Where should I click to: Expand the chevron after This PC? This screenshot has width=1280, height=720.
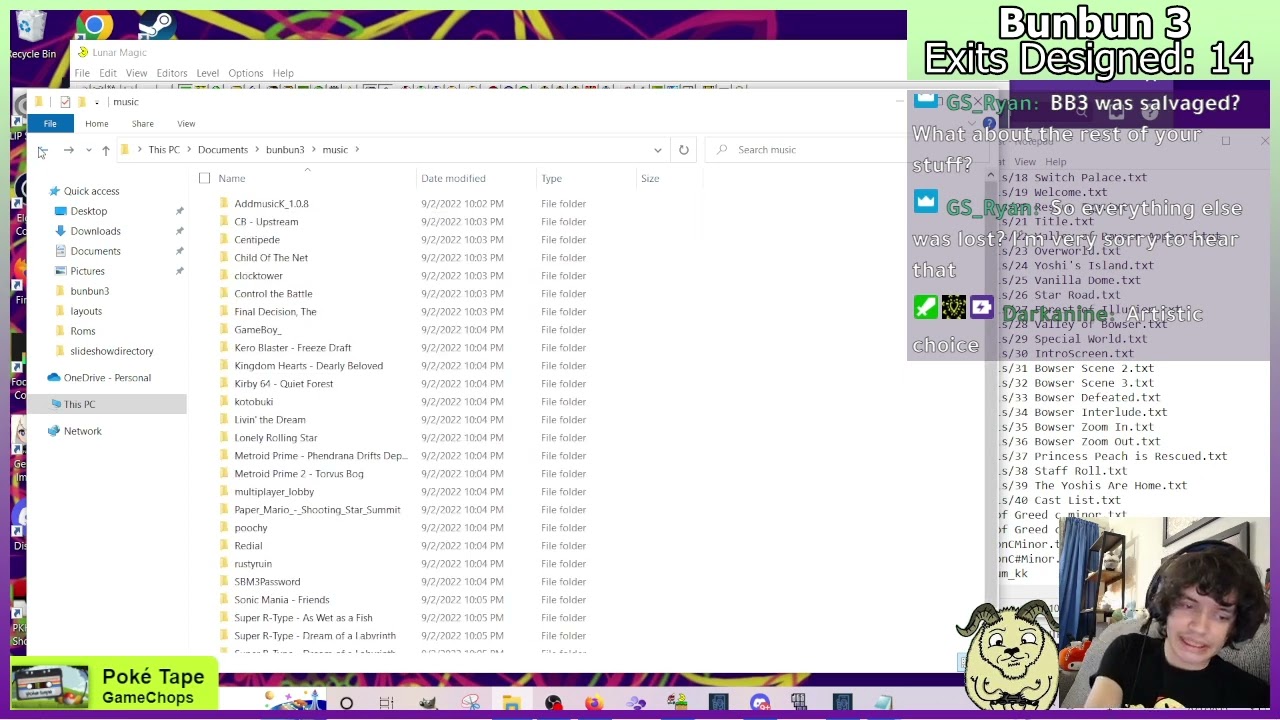[x=189, y=150]
